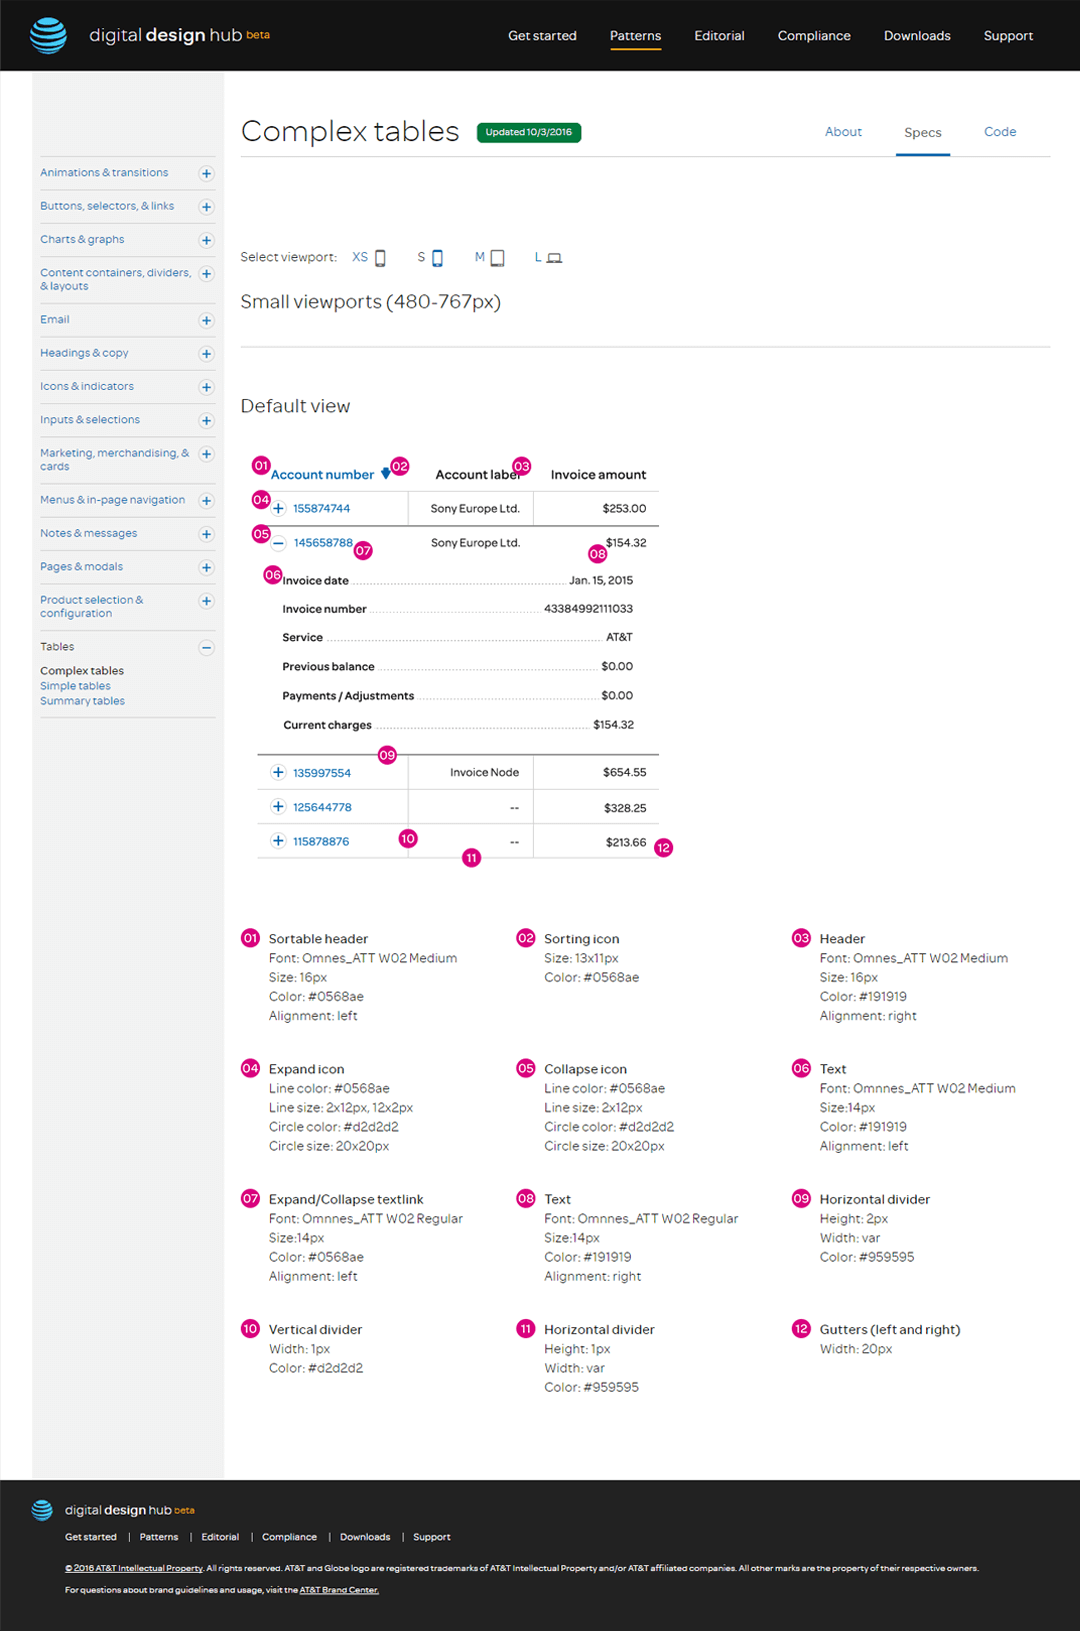Click the AT&T globe logo in header
This screenshot has width=1080, height=1631.
(48, 35)
